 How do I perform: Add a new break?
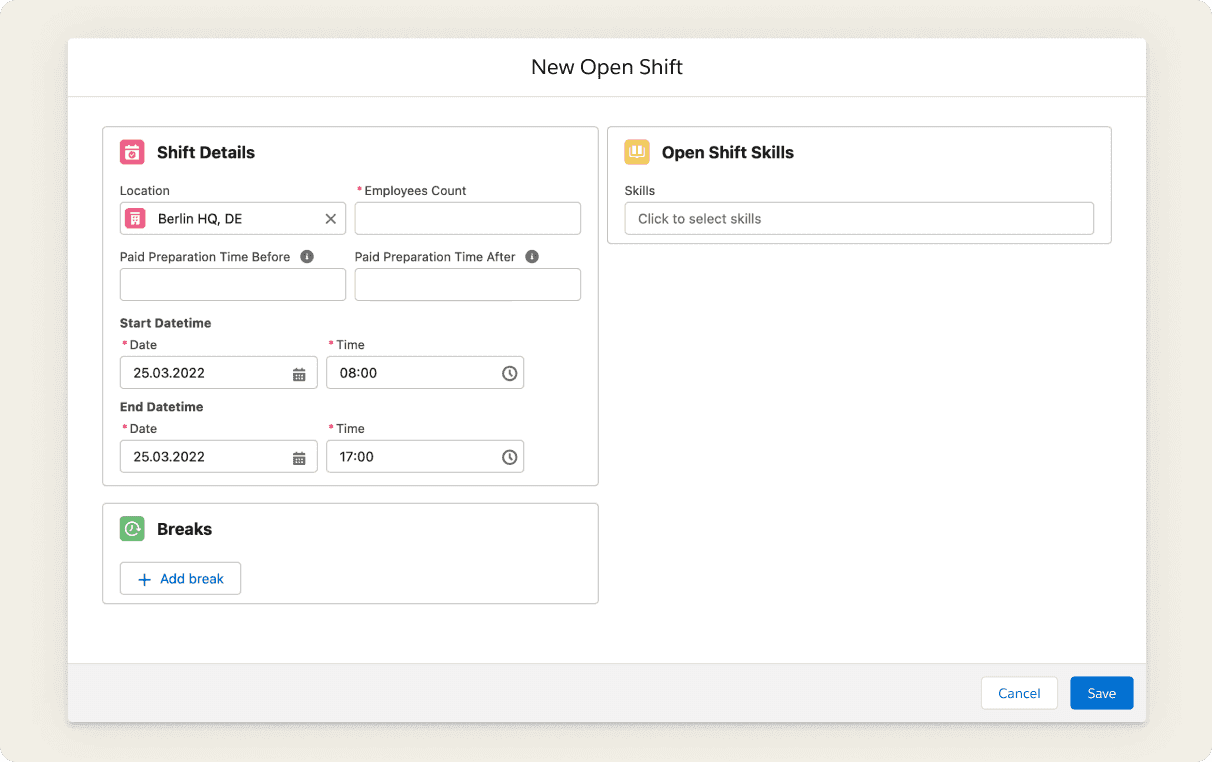[x=180, y=578]
